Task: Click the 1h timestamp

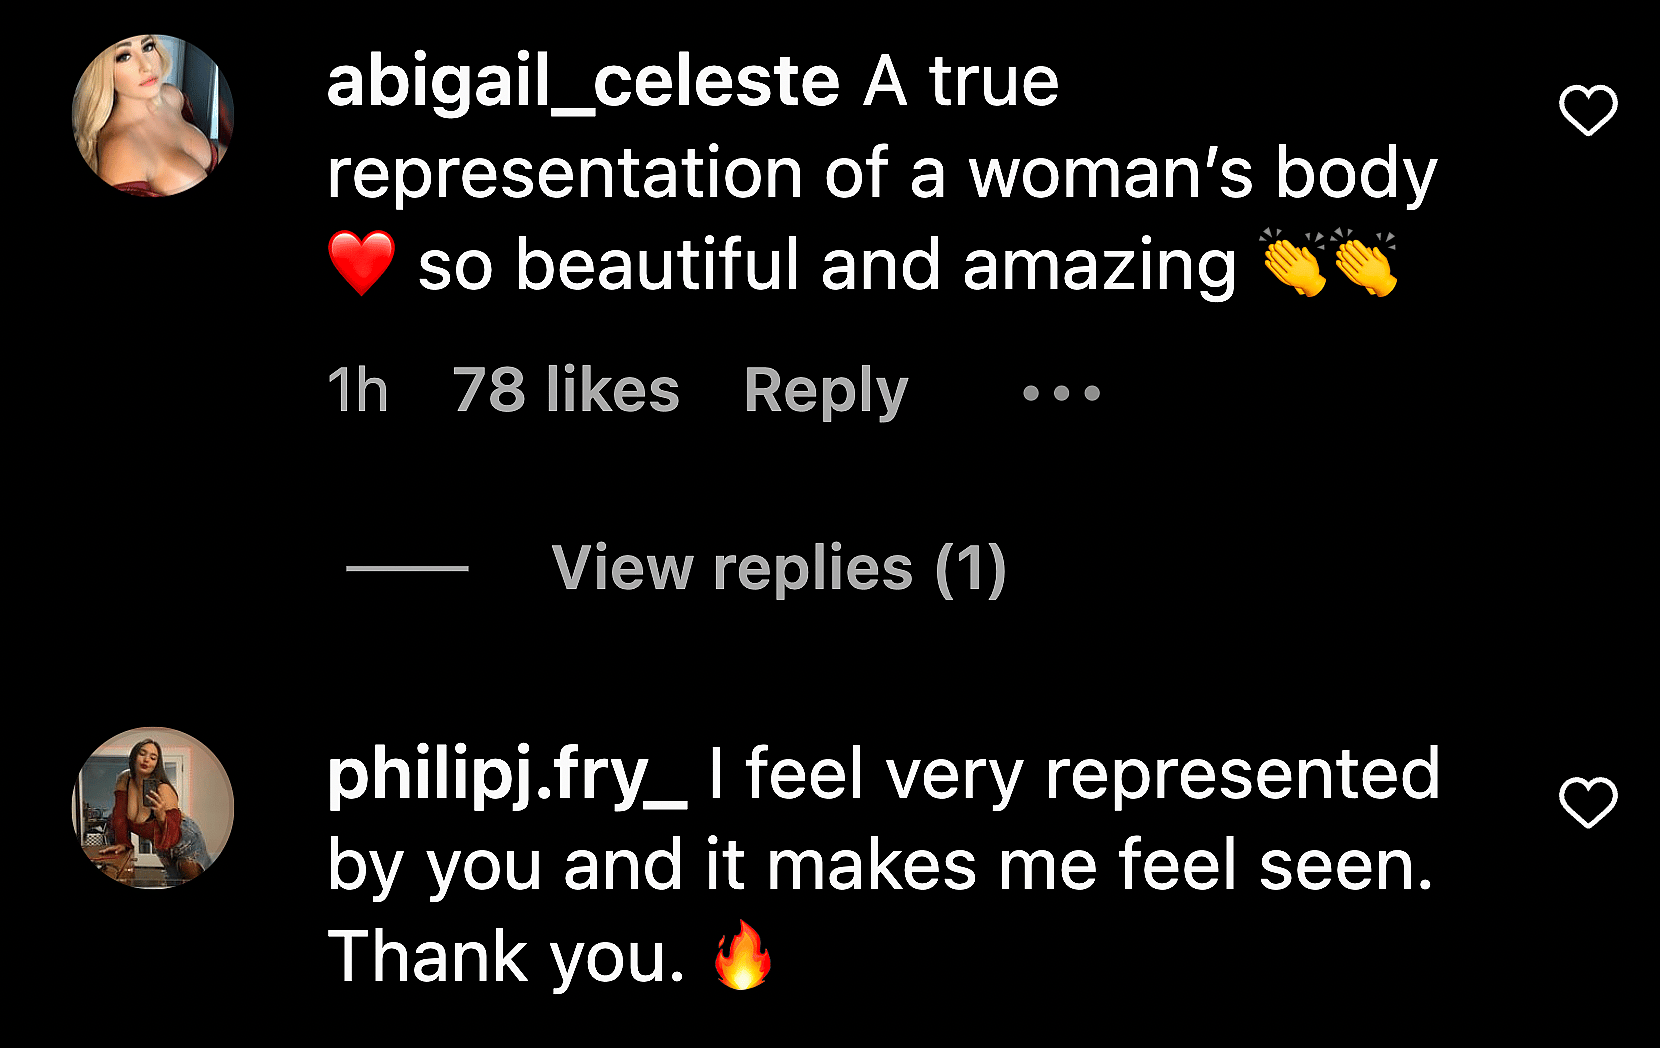Action: coord(357,391)
